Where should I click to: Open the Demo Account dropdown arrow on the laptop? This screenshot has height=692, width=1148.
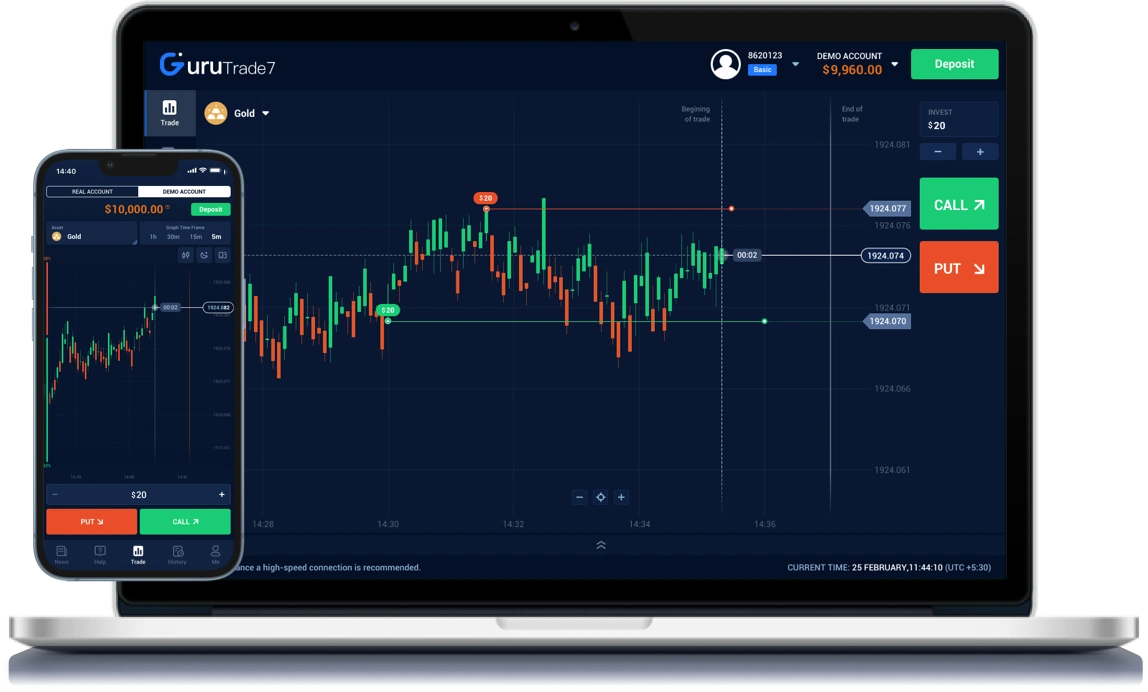tap(895, 64)
